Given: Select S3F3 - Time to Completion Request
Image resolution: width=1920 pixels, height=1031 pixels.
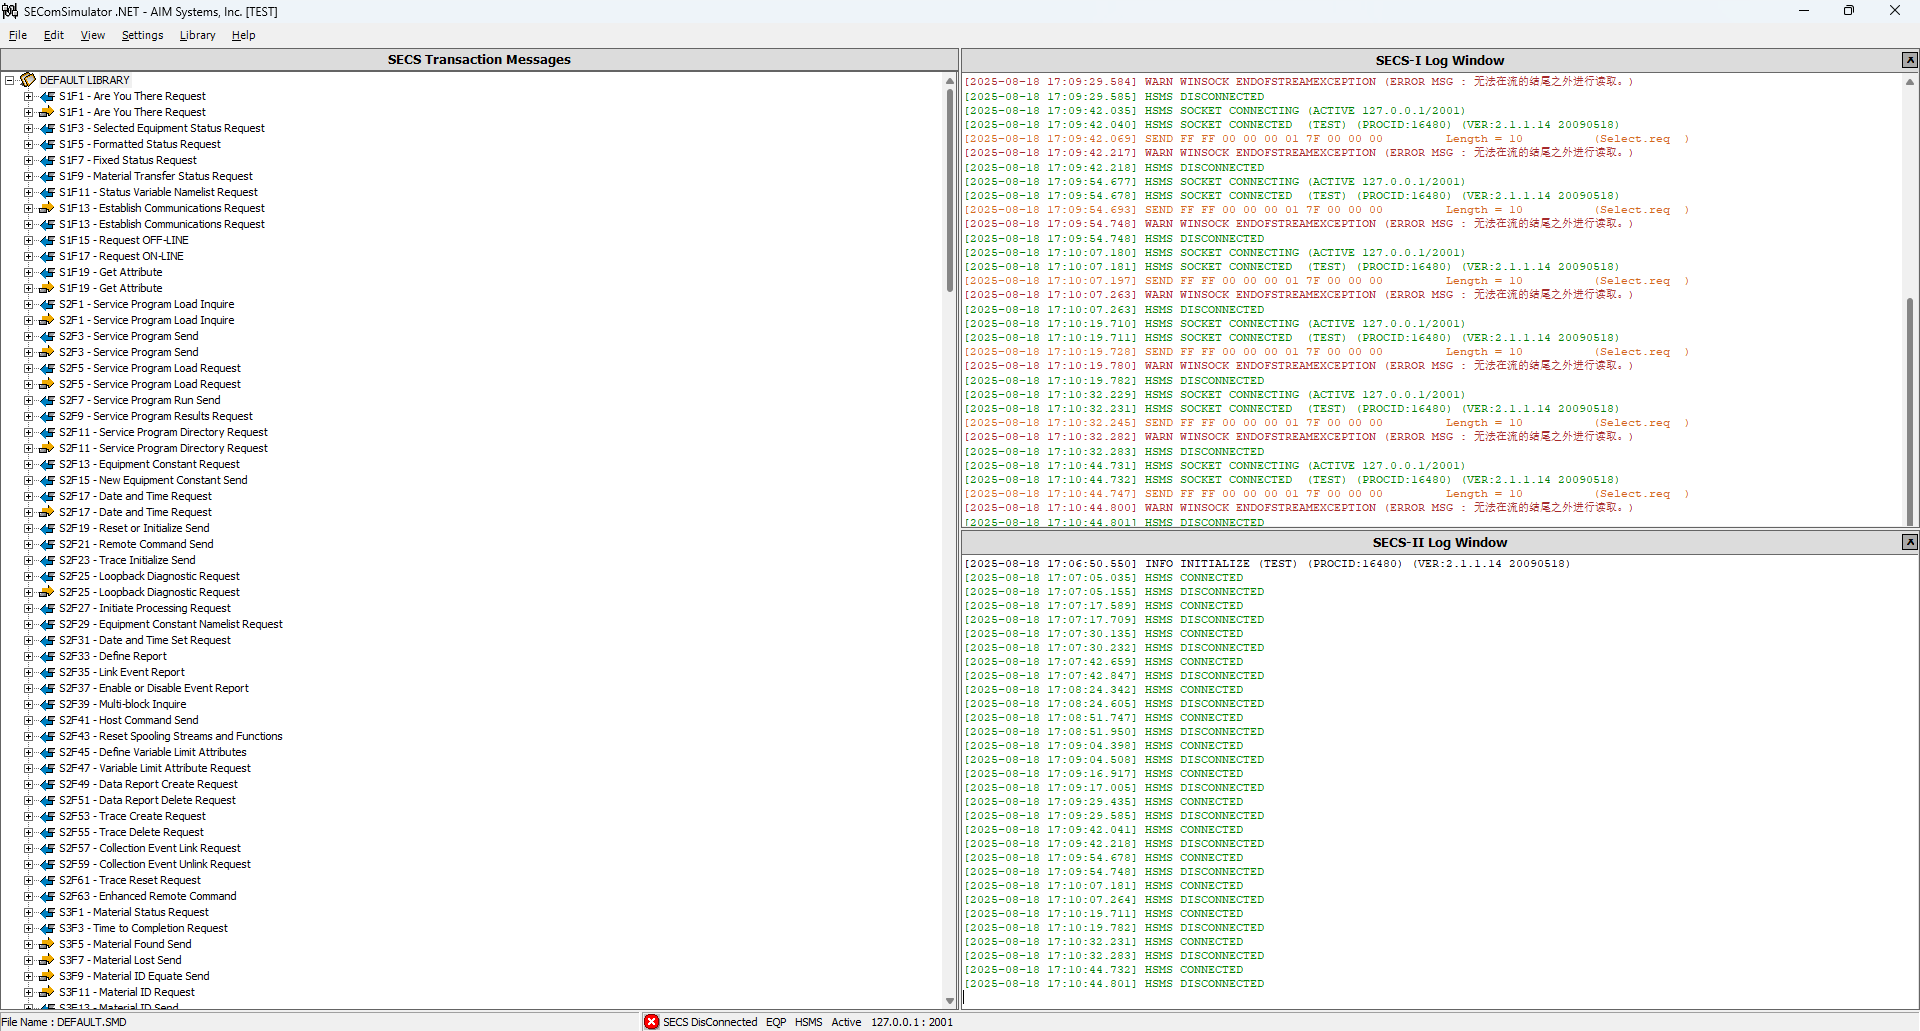Looking at the screenshot, I should click(143, 928).
